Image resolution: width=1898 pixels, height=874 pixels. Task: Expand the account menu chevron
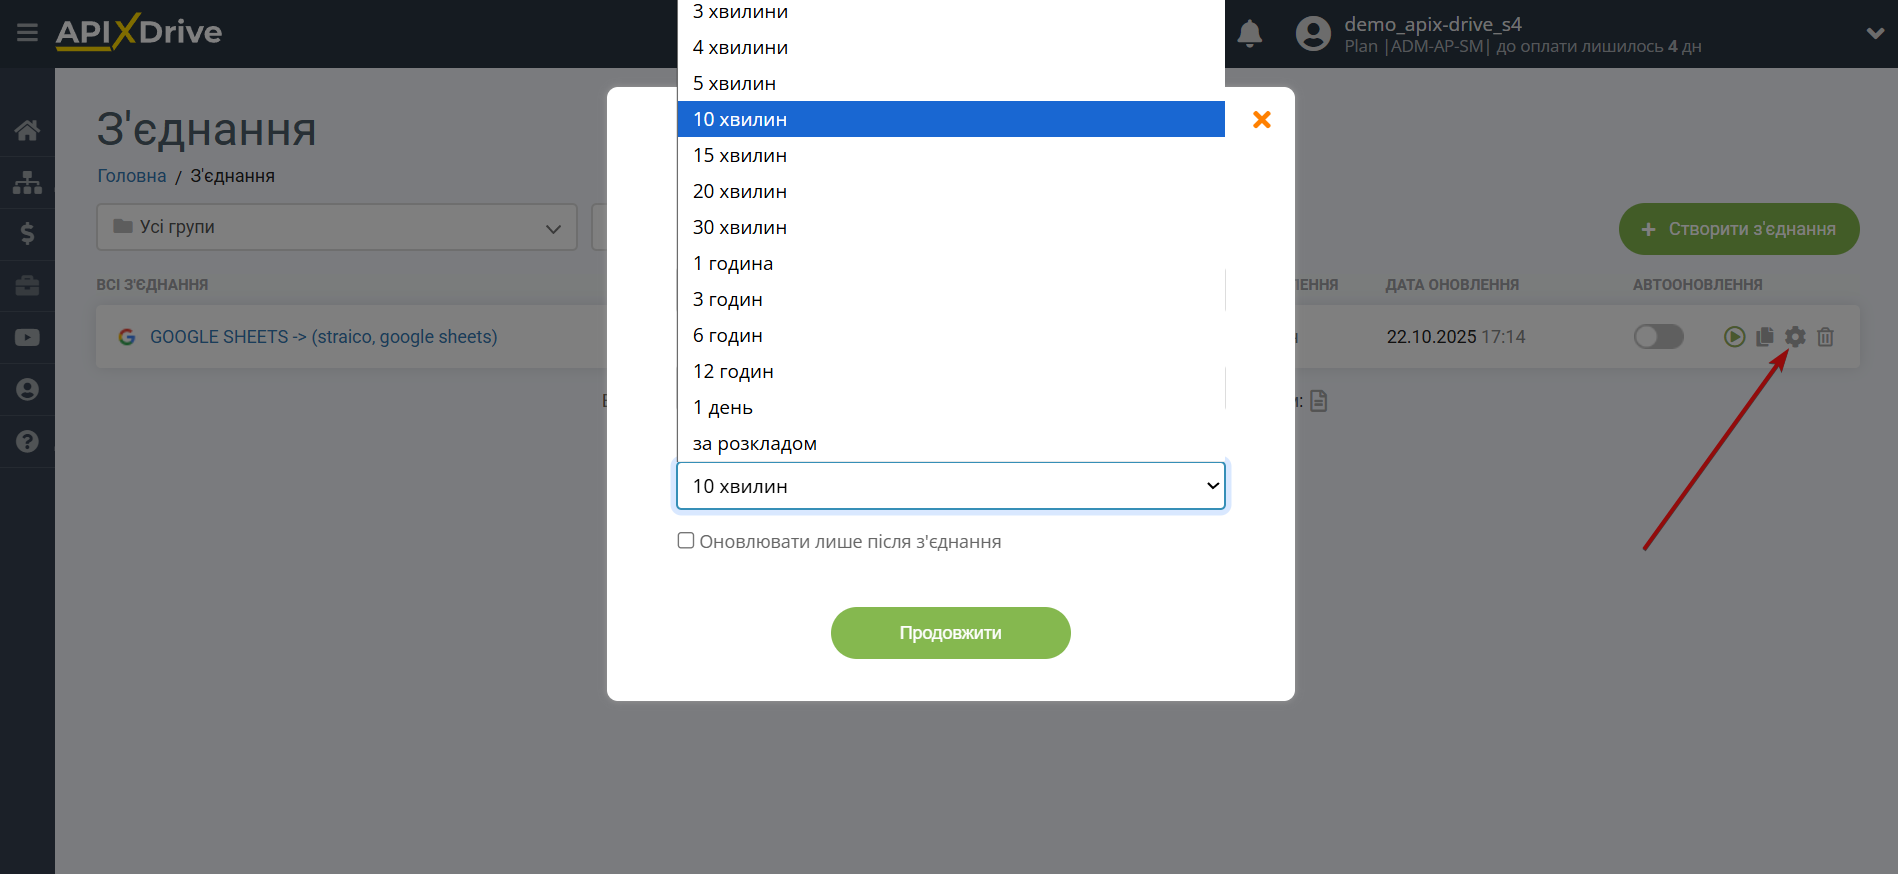[1875, 33]
